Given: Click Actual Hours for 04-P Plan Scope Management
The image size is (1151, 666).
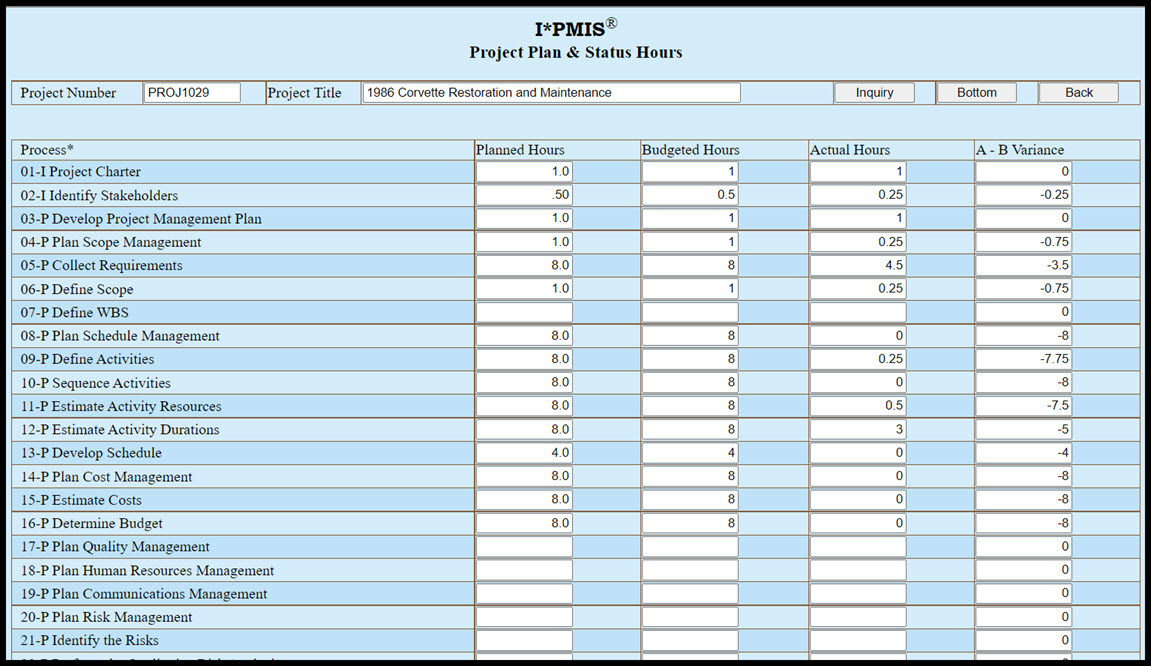Looking at the screenshot, I should pyautogui.click(x=857, y=242).
